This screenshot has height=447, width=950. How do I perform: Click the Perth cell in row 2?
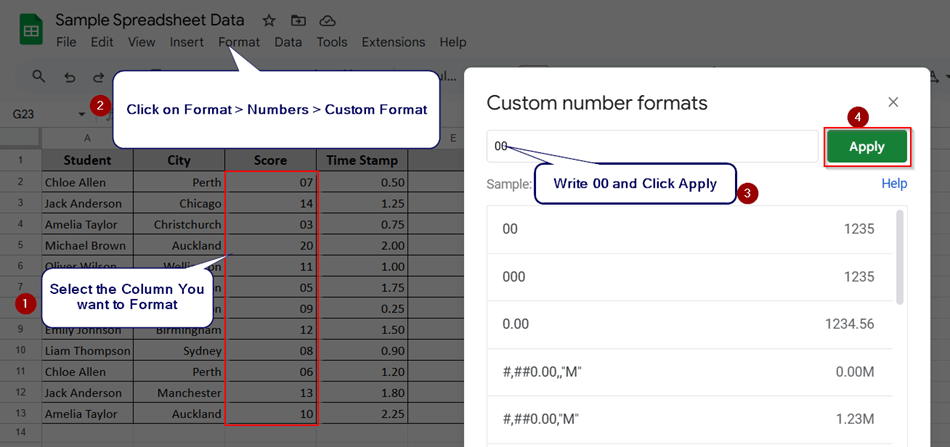[179, 182]
